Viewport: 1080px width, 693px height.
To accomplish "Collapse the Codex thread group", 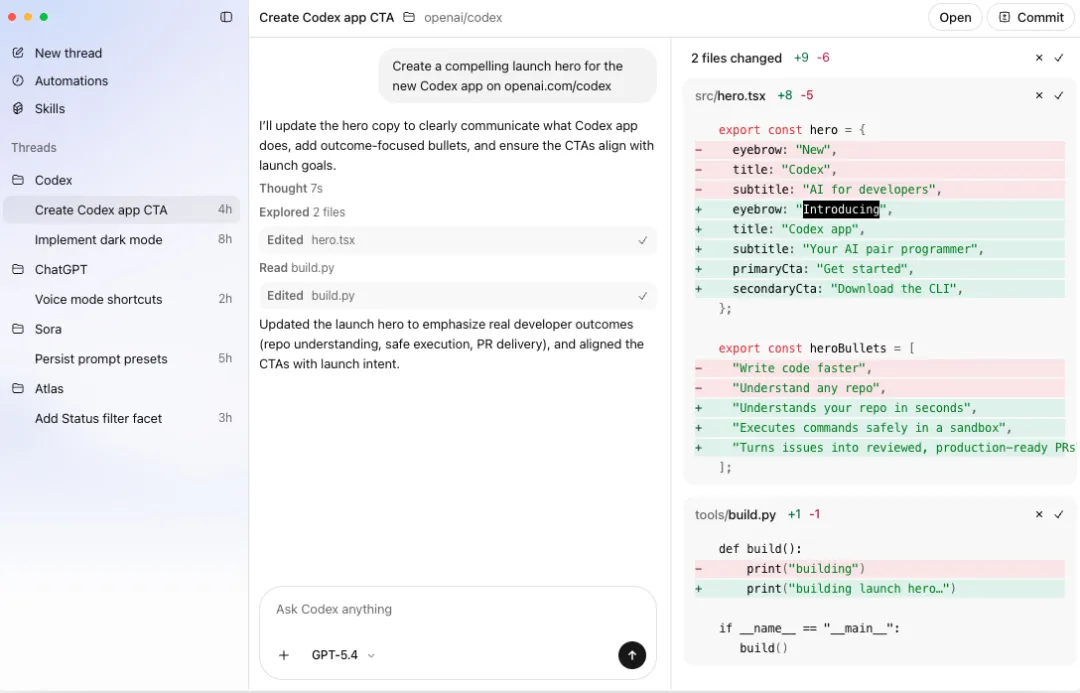I will (x=53, y=180).
